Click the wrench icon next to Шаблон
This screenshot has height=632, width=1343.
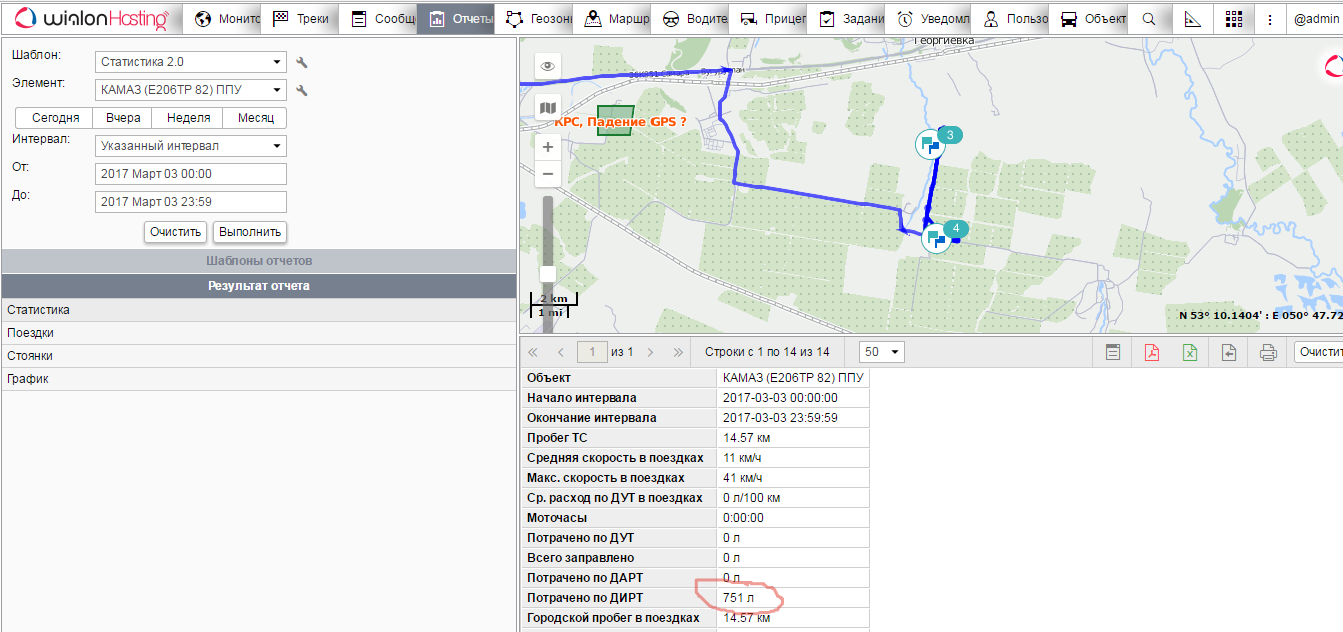point(302,63)
